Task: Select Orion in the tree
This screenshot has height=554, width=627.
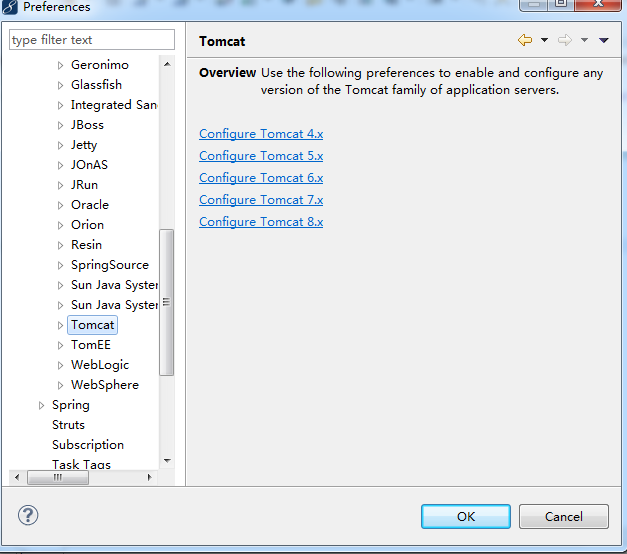Action: click(x=87, y=225)
